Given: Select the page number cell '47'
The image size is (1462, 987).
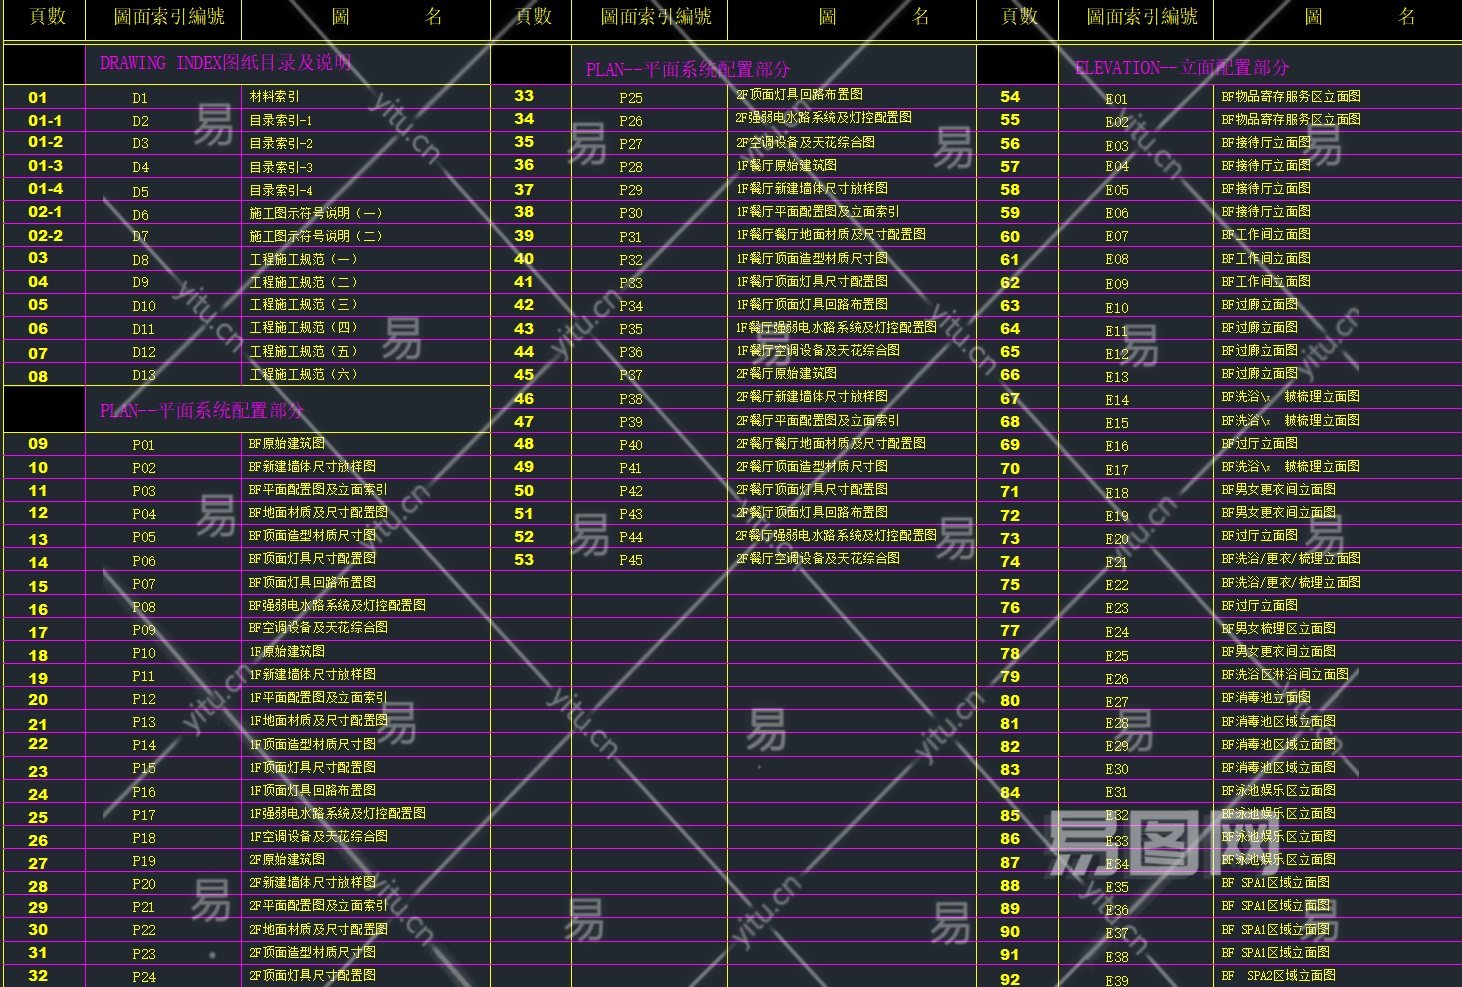Looking at the screenshot, I should point(524,421).
